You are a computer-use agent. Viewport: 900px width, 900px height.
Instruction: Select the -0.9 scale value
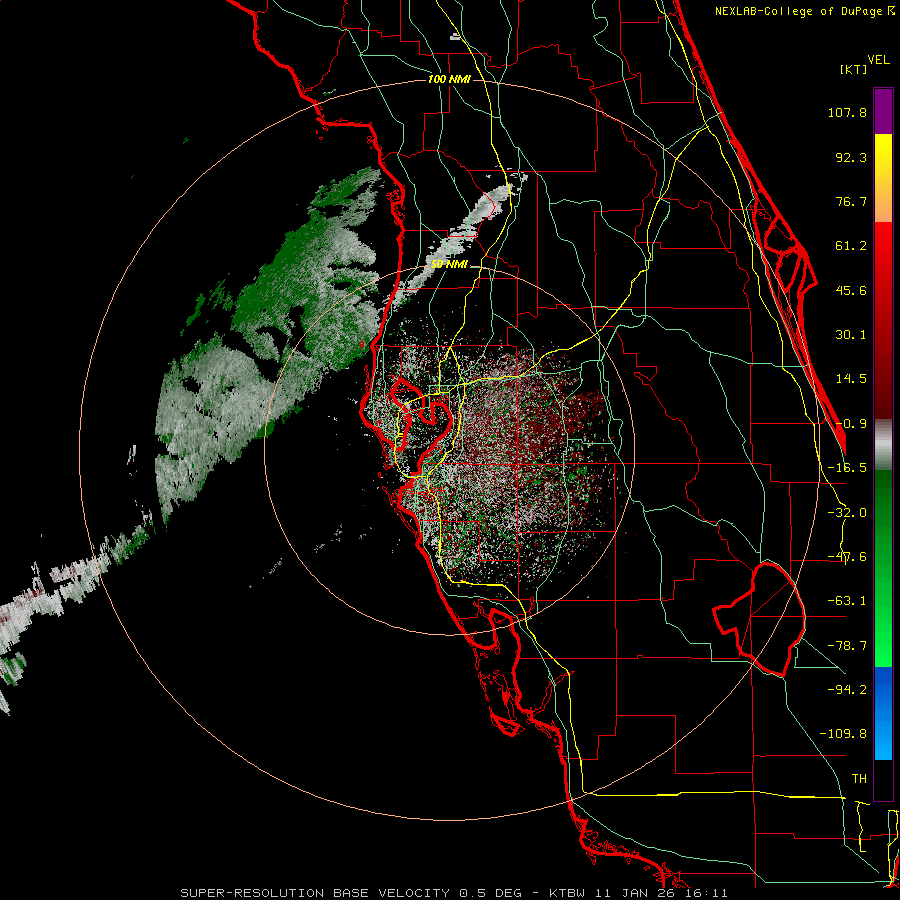(851, 424)
